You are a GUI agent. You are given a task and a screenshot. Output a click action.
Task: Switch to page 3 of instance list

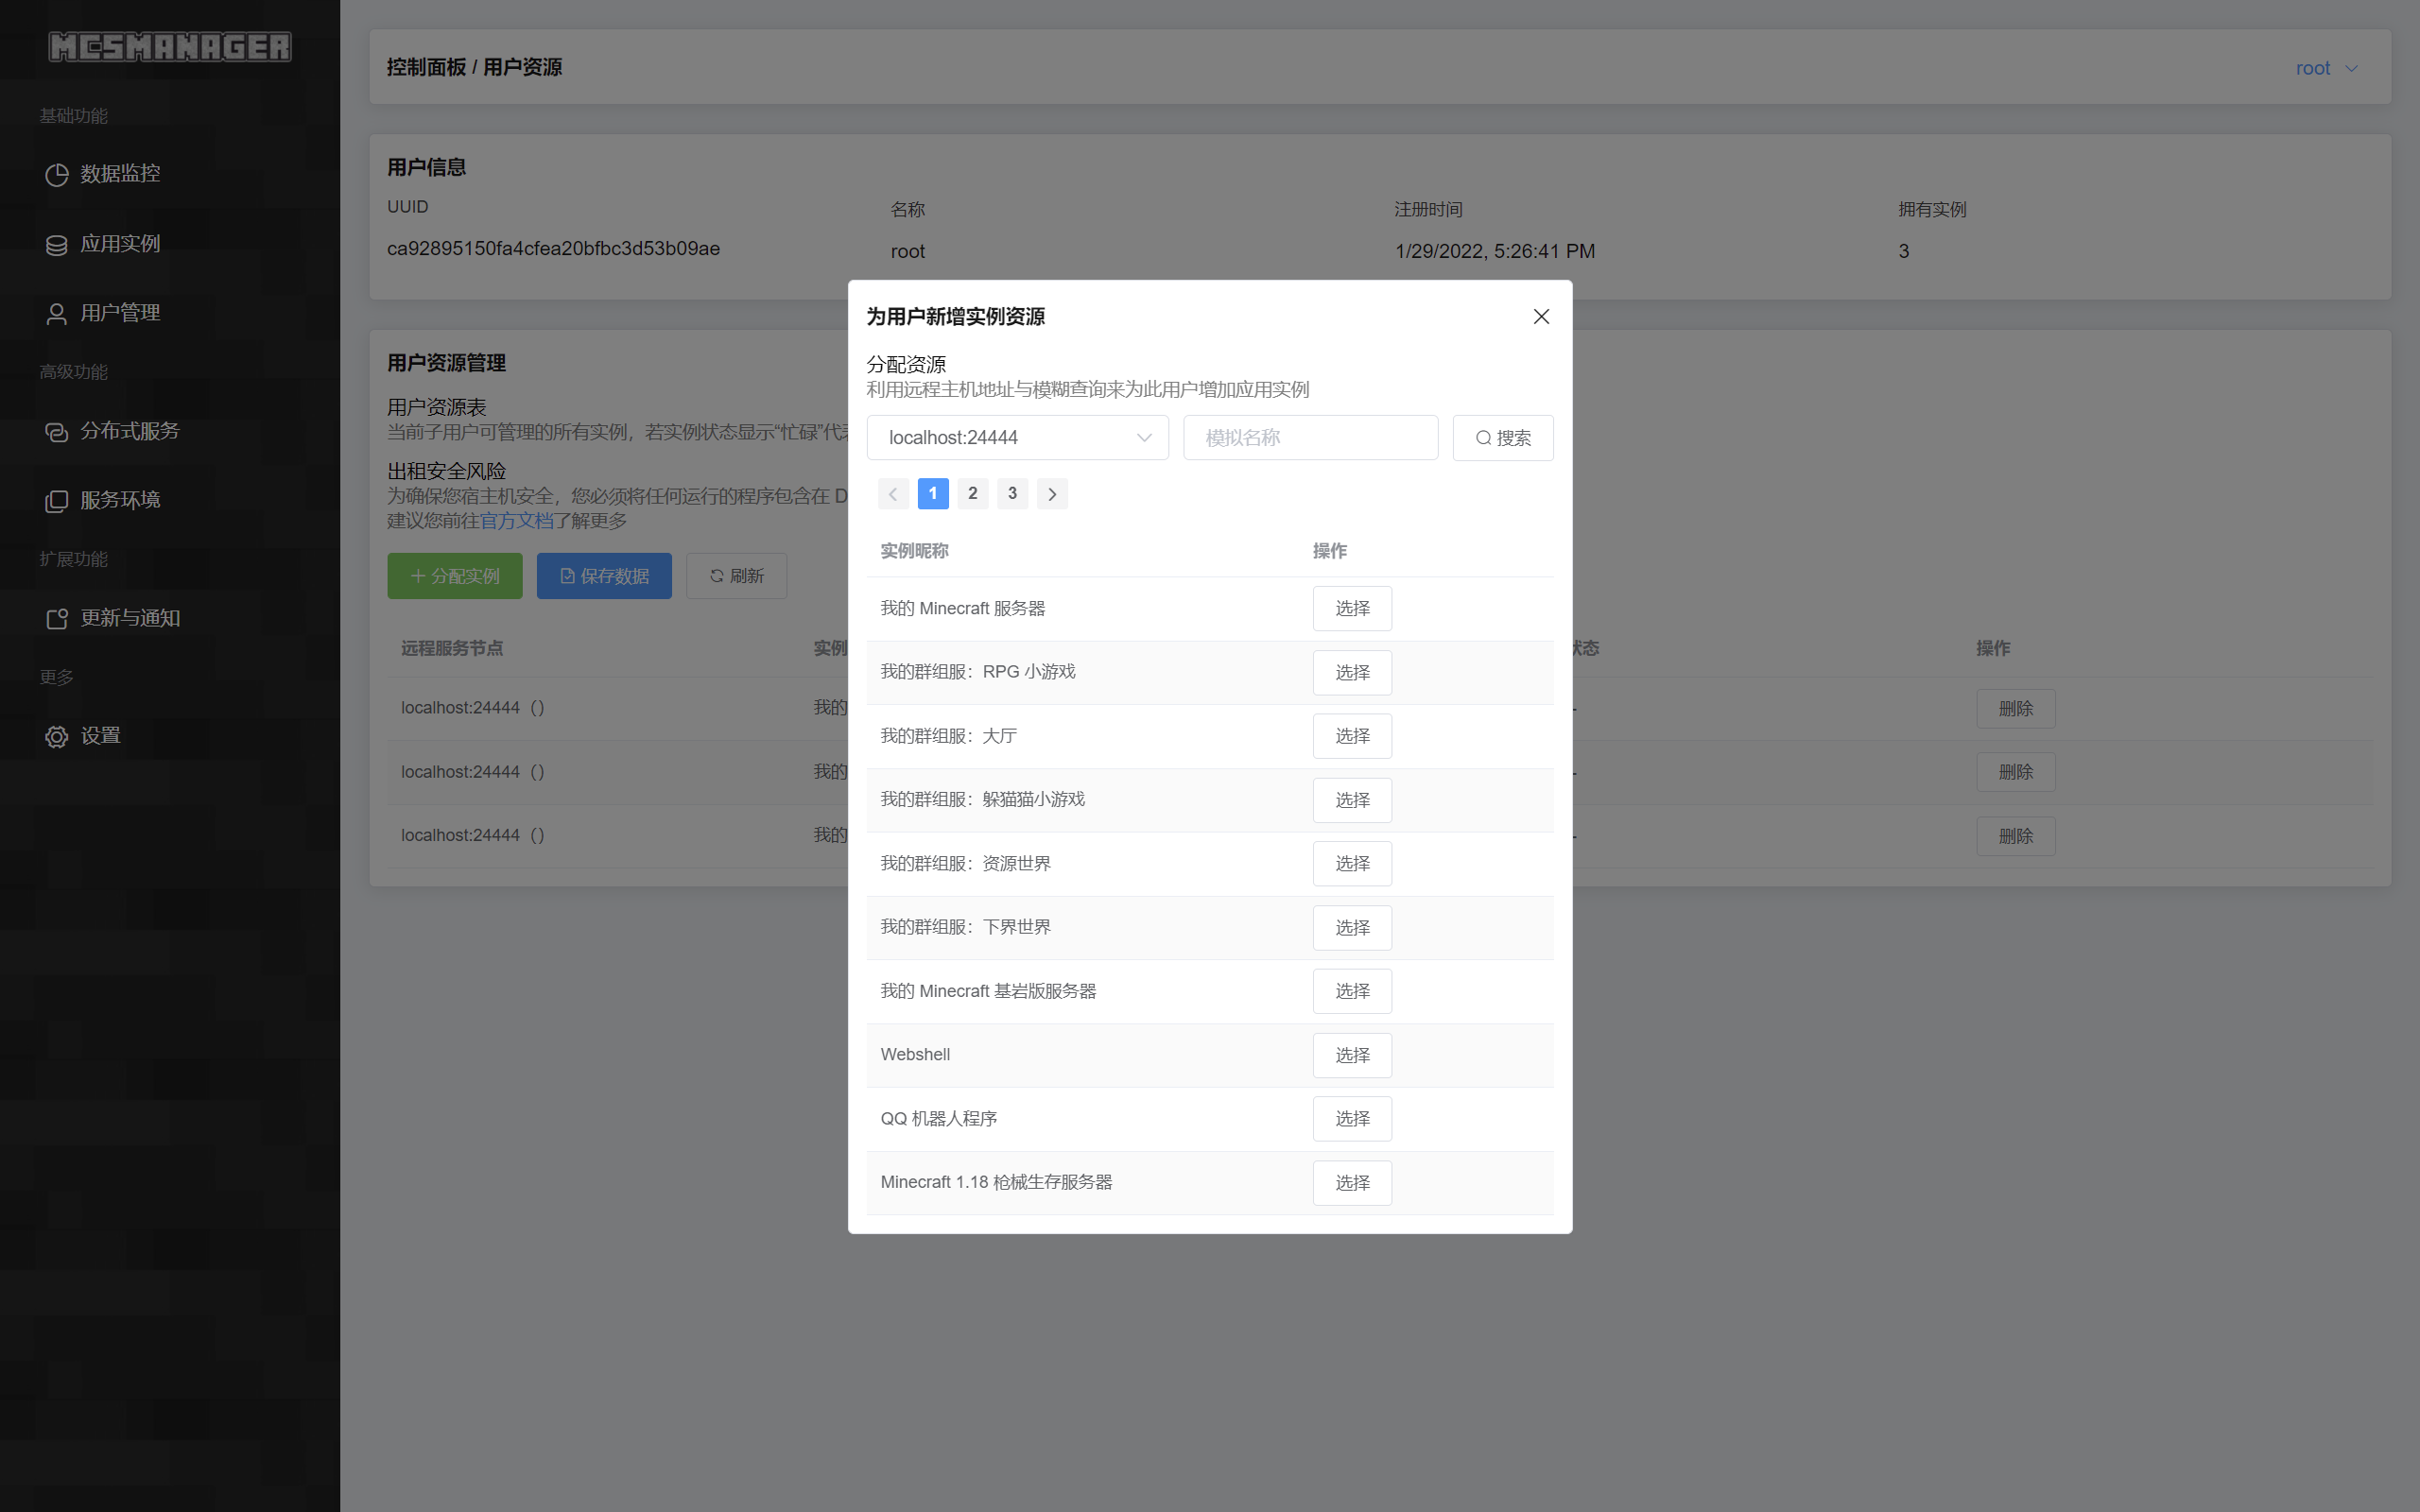point(1012,494)
